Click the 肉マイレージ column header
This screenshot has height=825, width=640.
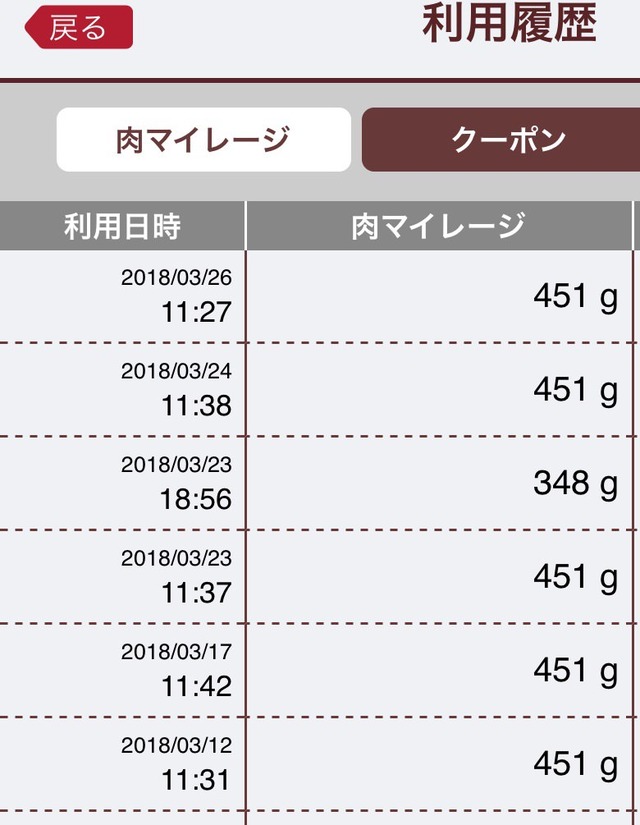[x=437, y=227]
